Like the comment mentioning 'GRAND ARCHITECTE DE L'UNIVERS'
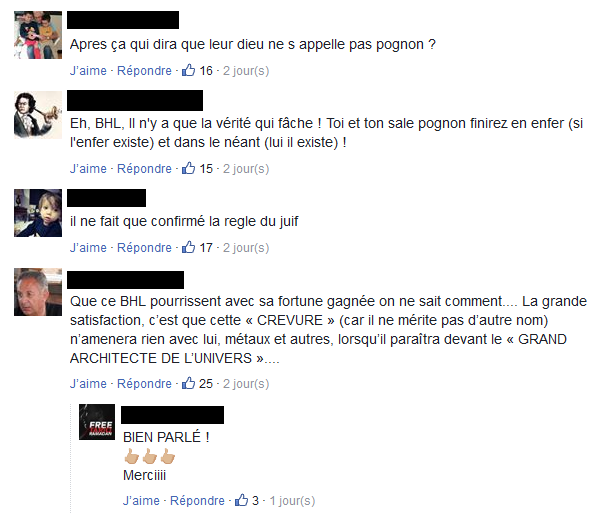613x513 pixels. tap(88, 384)
